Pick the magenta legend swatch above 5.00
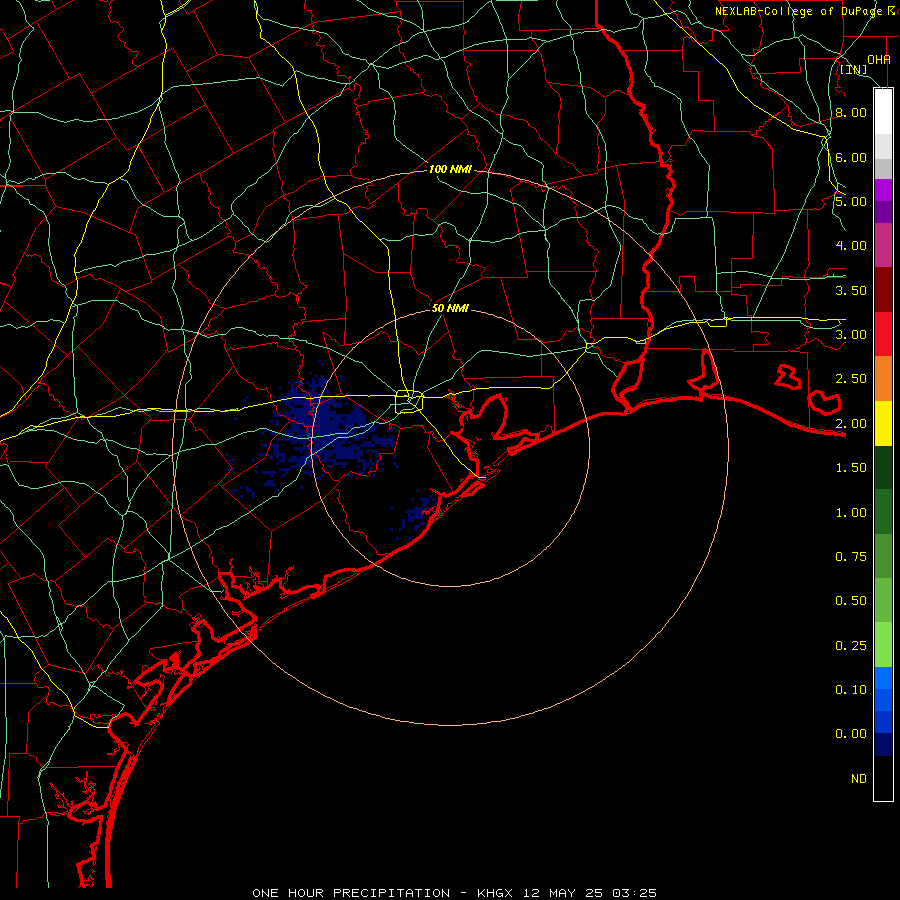Screen dimensions: 900x900 point(883,190)
